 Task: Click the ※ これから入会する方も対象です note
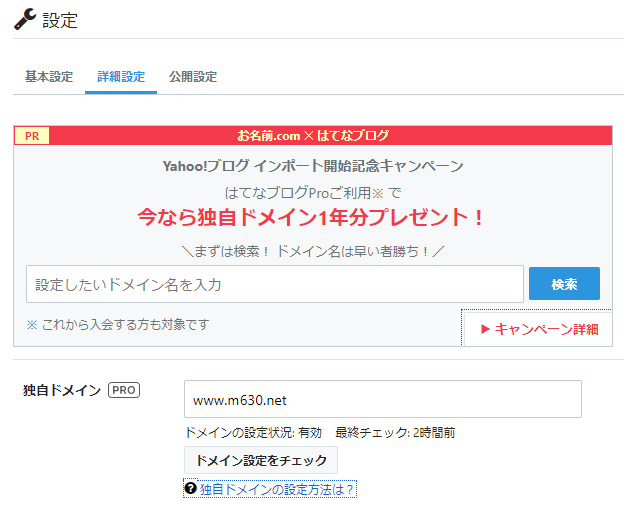(x=118, y=324)
